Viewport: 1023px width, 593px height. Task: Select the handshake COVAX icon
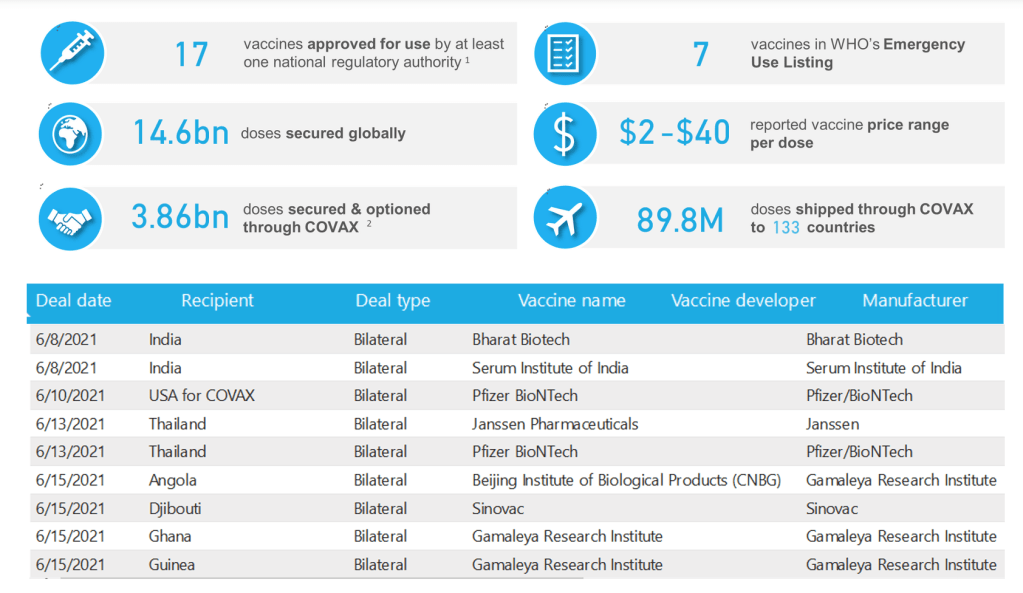pyautogui.click(x=70, y=218)
